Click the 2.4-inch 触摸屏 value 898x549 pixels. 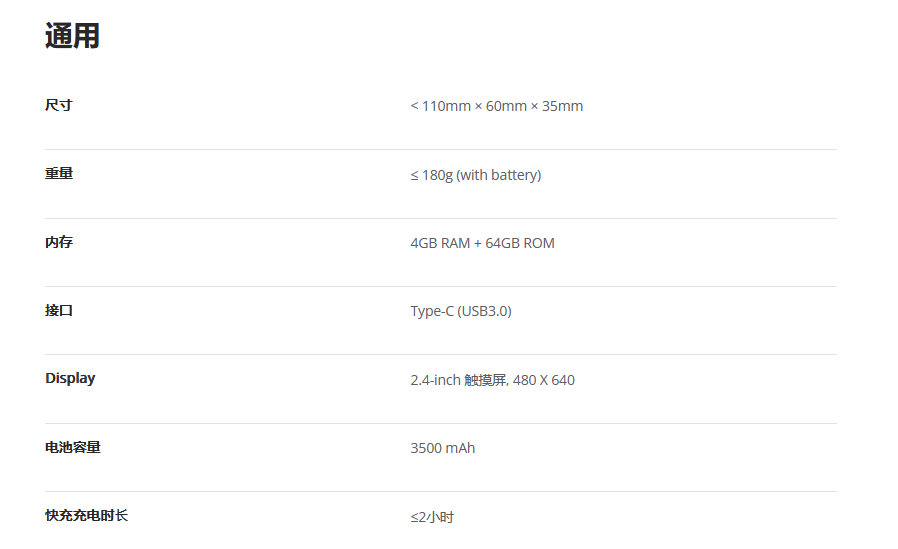click(459, 380)
